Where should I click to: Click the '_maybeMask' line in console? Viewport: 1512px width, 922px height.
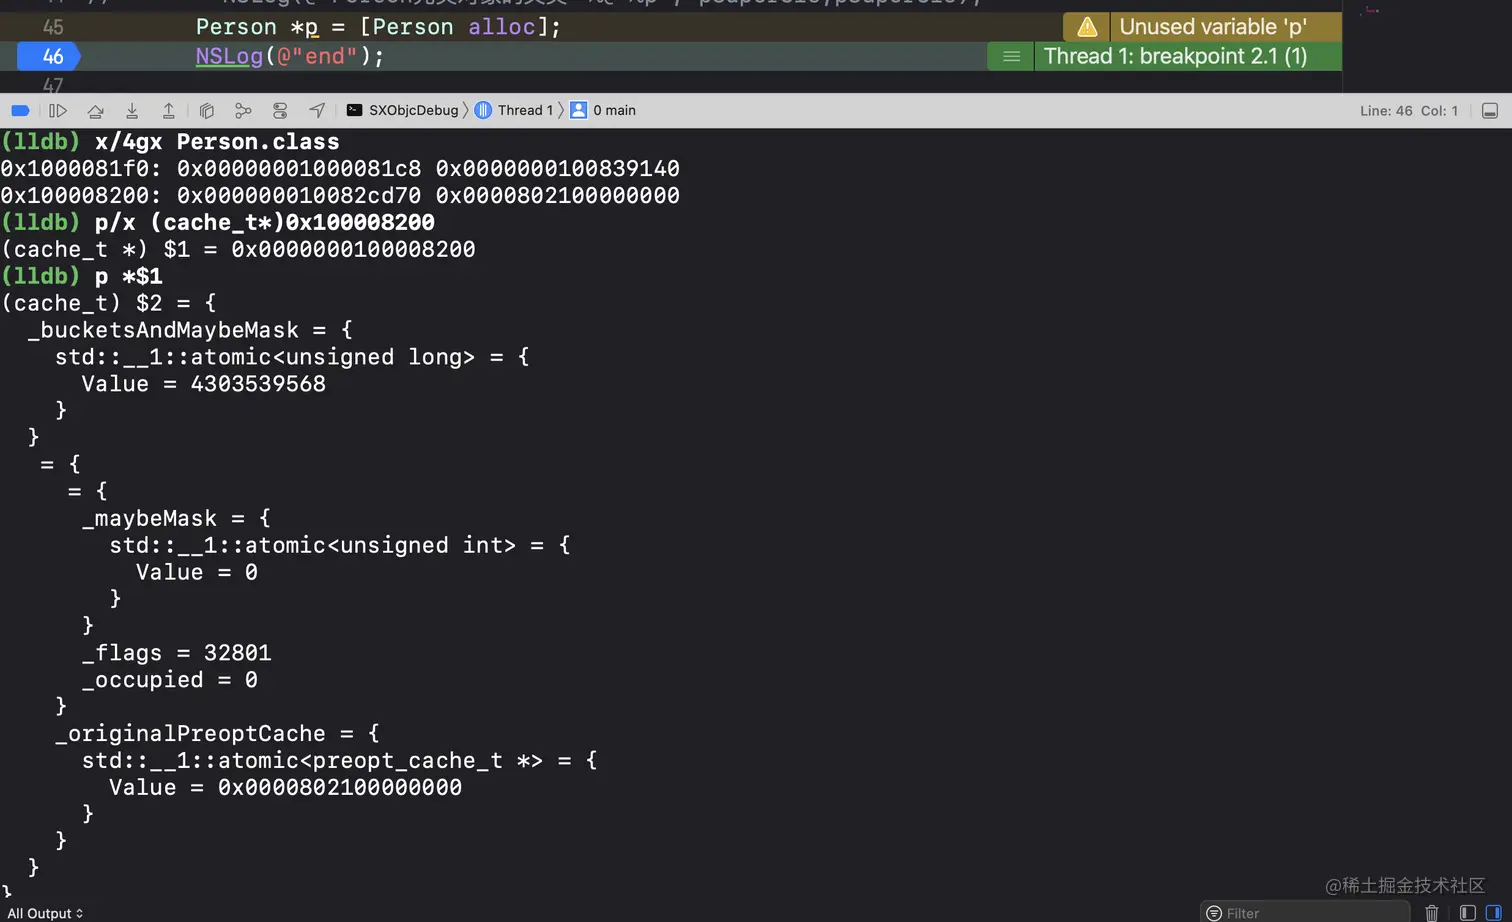176,518
